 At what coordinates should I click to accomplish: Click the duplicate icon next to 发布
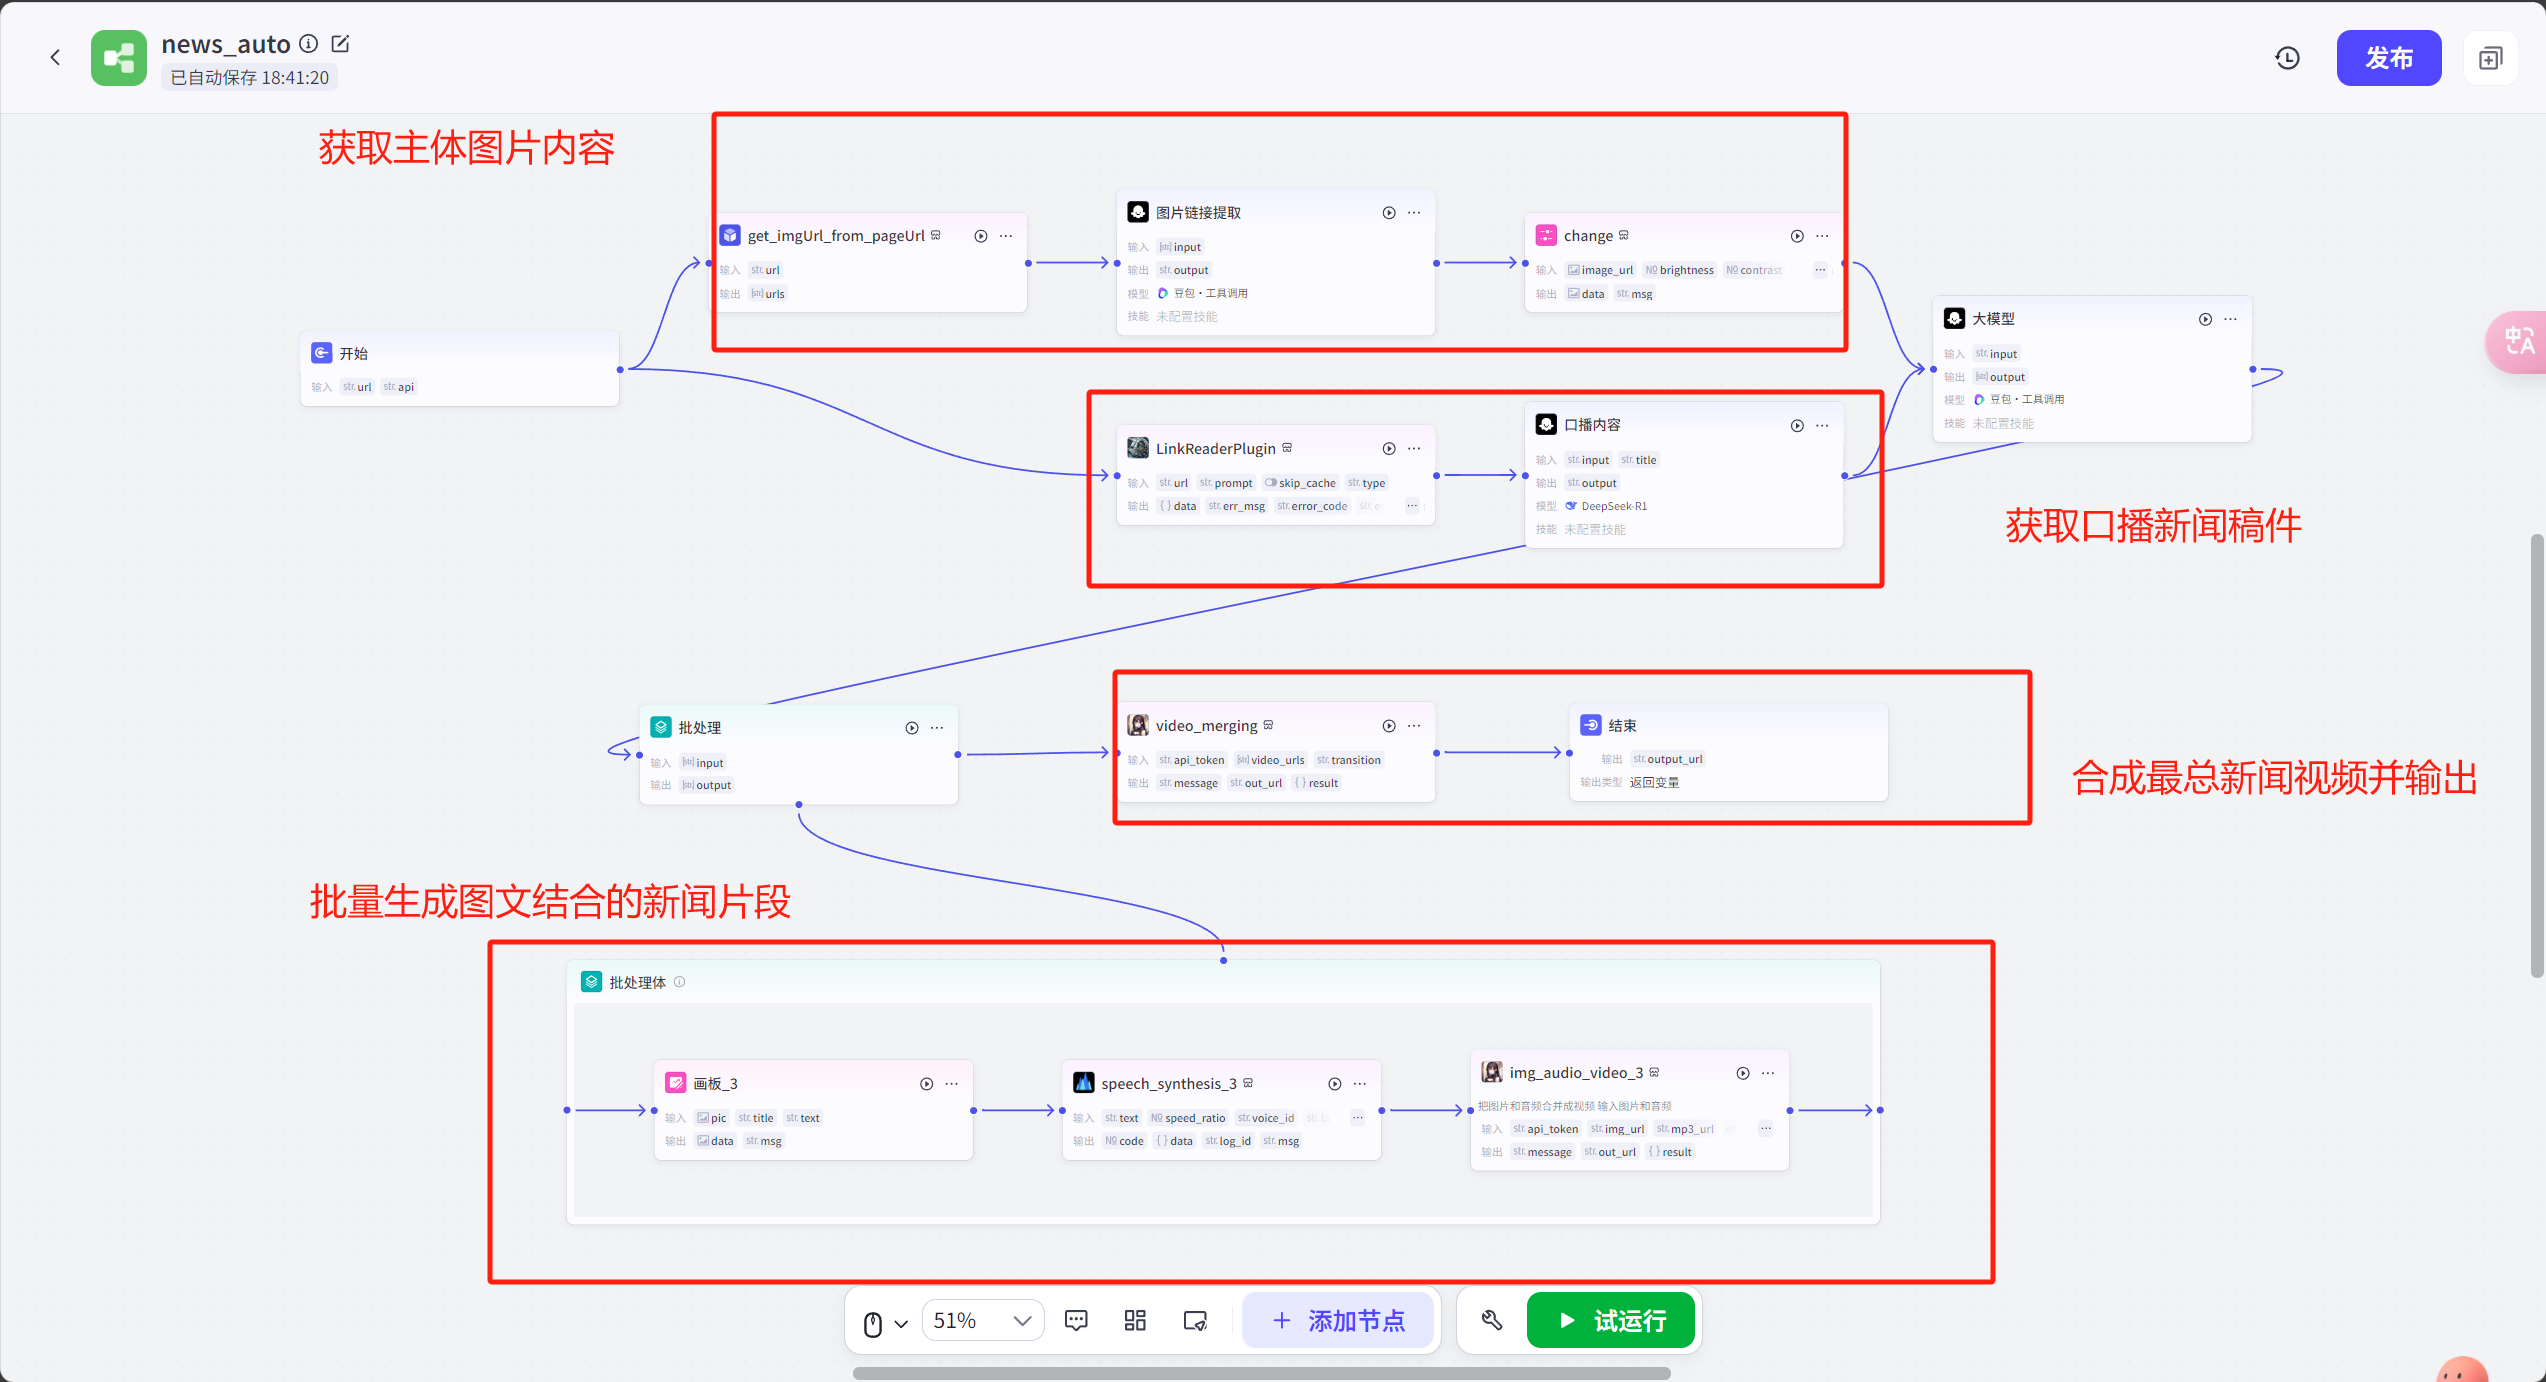pyautogui.click(x=2490, y=58)
